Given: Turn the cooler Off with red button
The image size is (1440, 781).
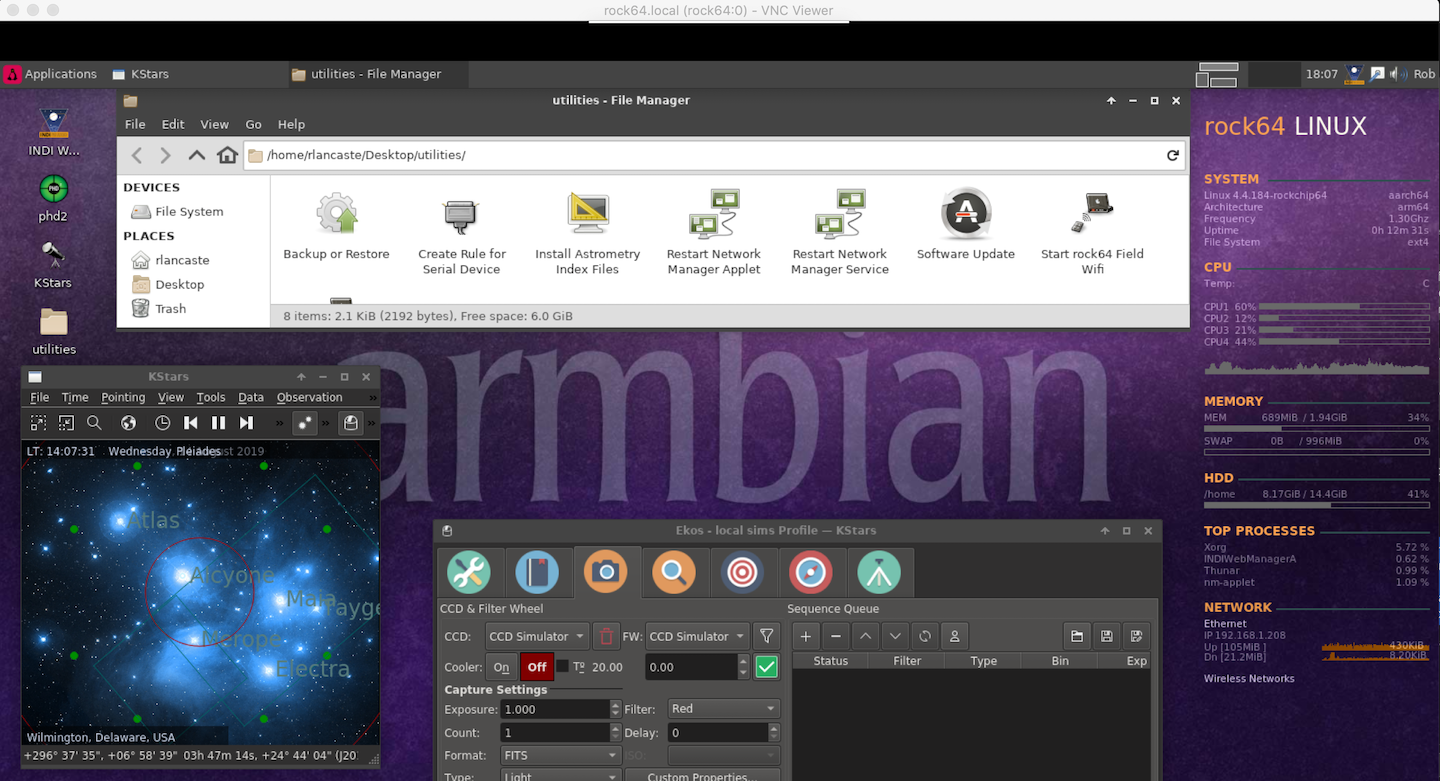Looking at the screenshot, I should tap(537, 667).
